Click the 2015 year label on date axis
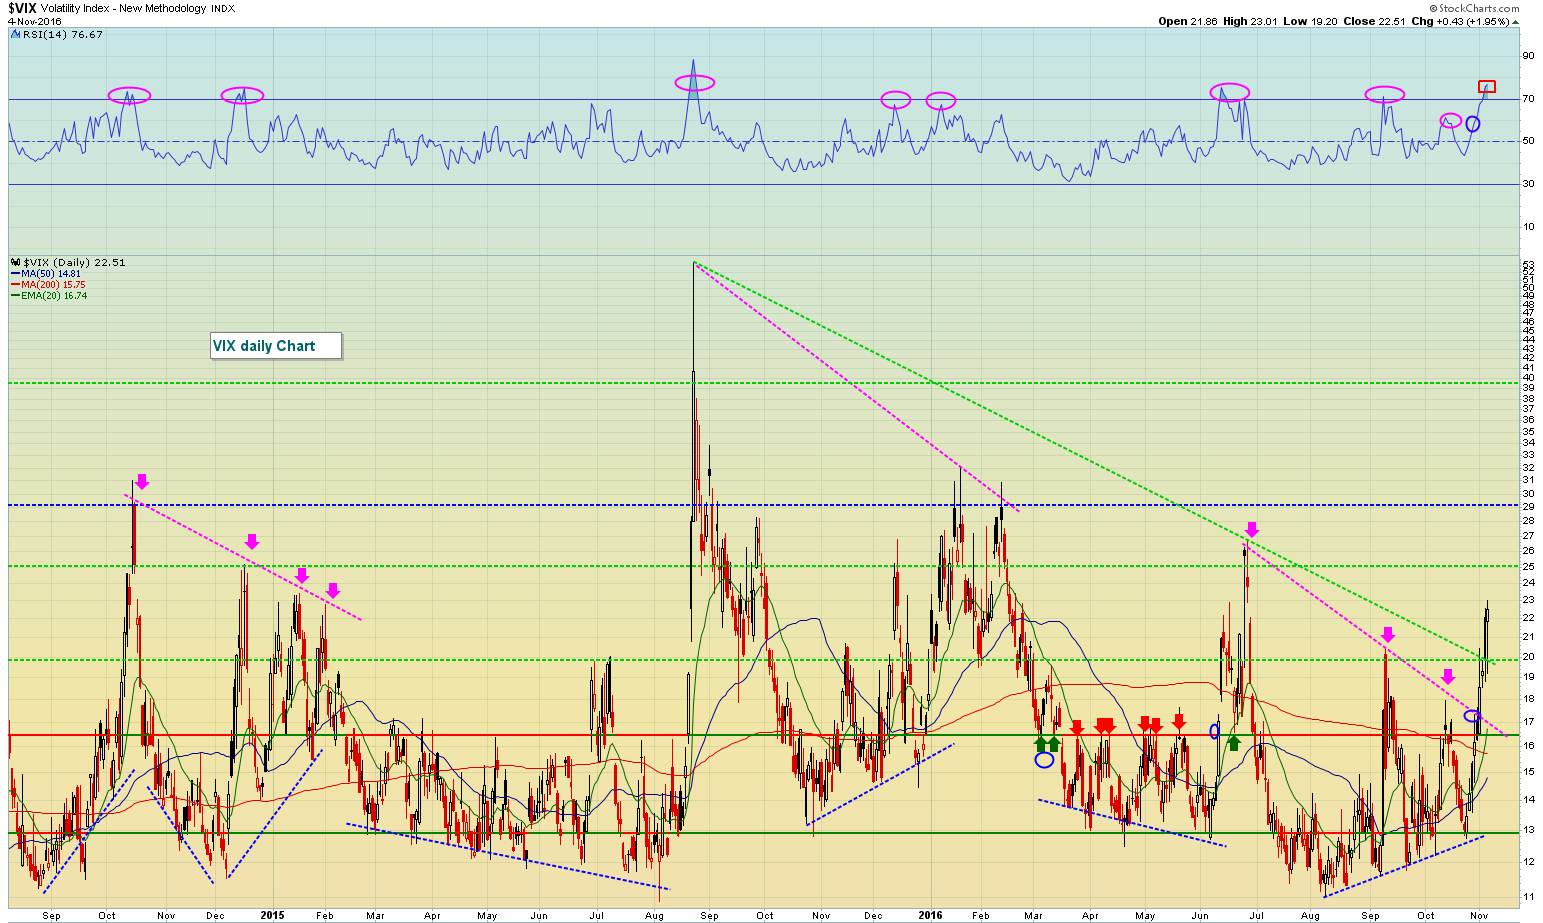 tap(272, 914)
